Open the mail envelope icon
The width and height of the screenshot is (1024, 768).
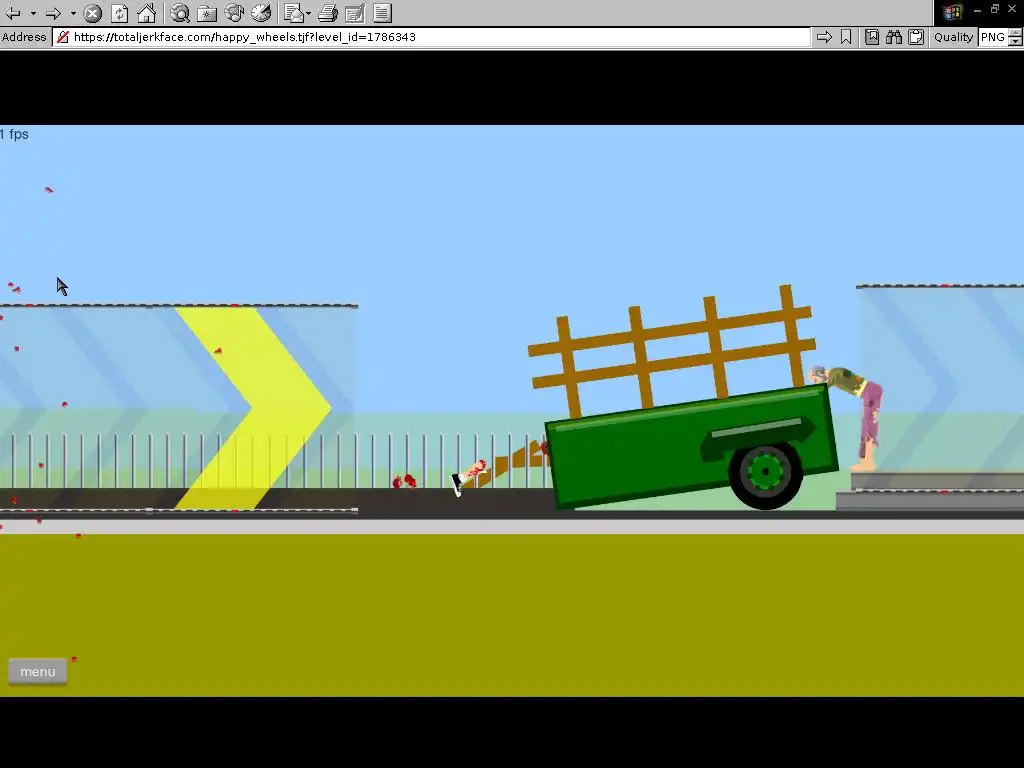[294, 13]
